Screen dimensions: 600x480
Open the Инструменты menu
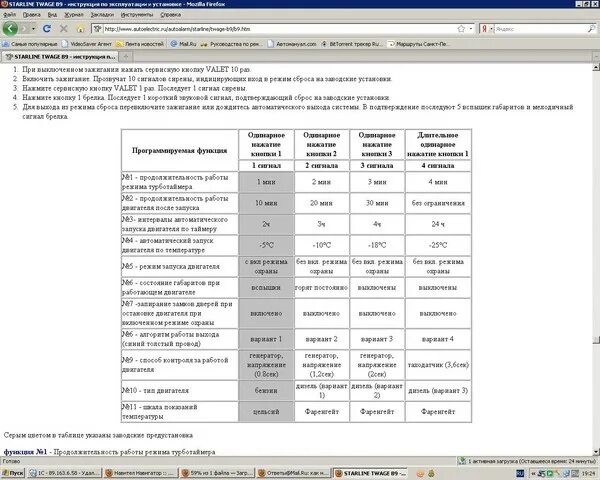coord(137,15)
